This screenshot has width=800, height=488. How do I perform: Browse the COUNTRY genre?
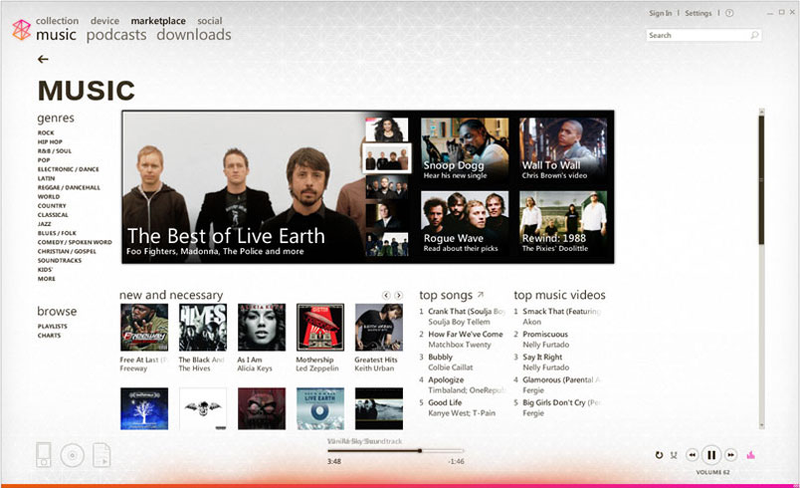[52, 206]
